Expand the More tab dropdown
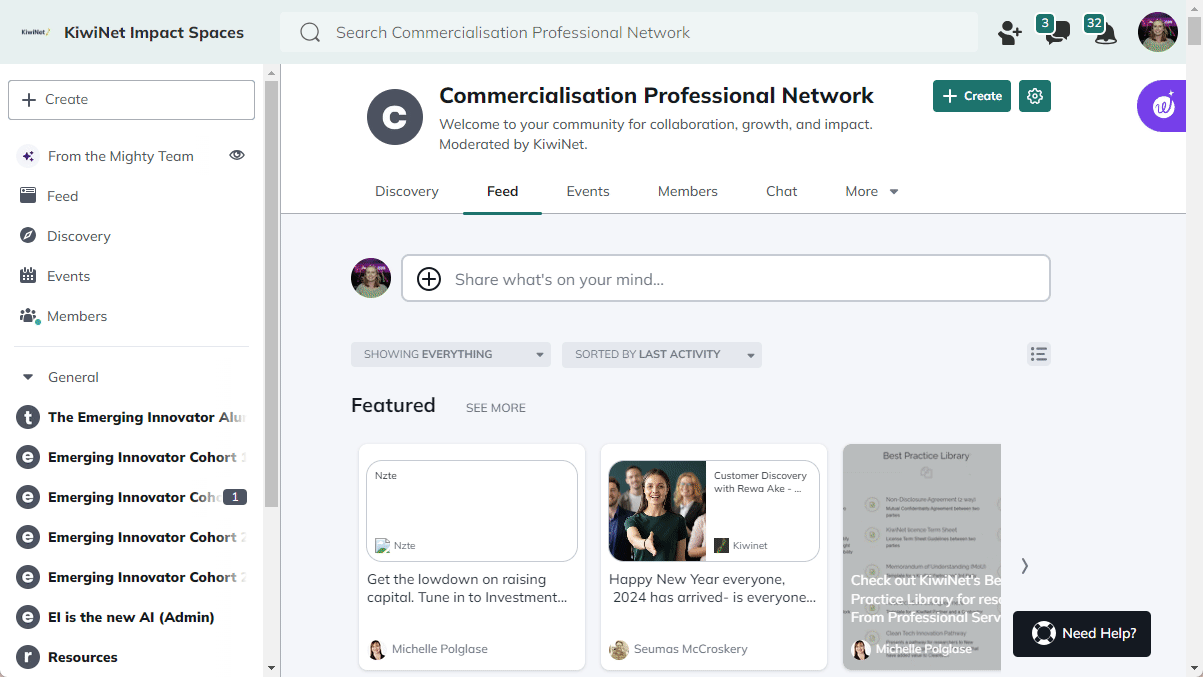Image resolution: width=1203 pixels, height=677 pixels. pos(872,191)
